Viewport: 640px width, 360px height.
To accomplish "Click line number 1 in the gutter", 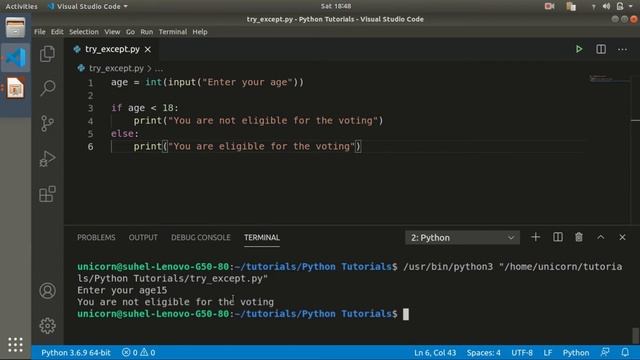I will [90, 83].
